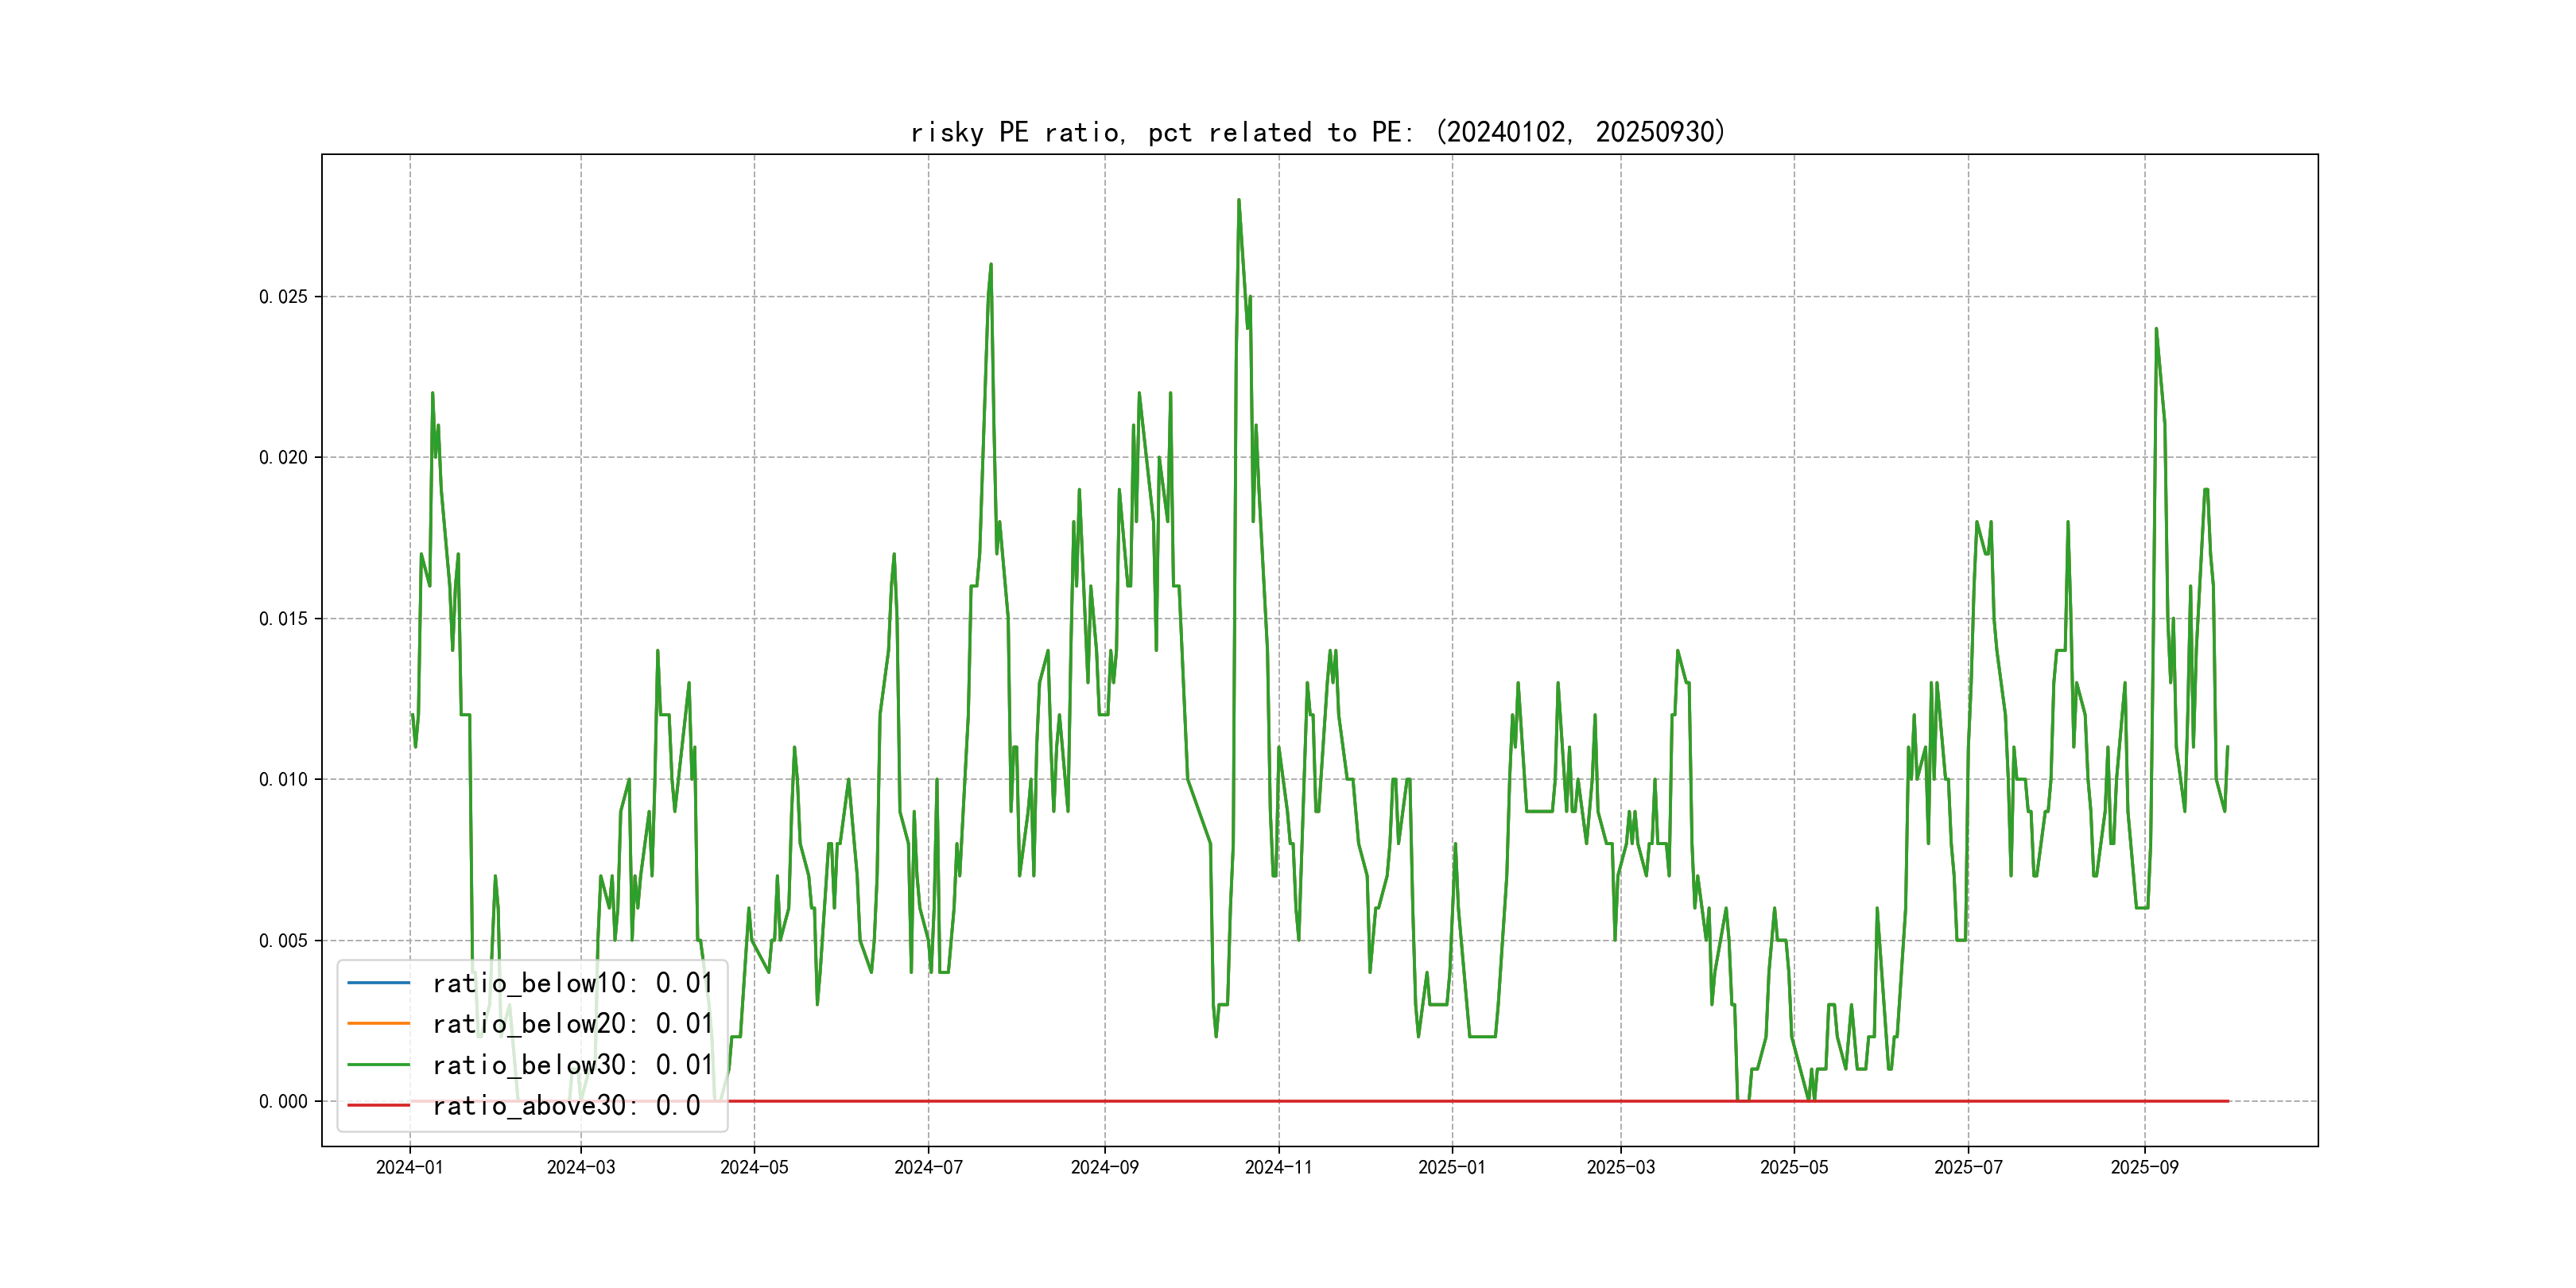Click the 2024-01 x-axis tick label
Image resolution: width=2576 pixels, height=1288 pixels.
[x=409, y=1167]
